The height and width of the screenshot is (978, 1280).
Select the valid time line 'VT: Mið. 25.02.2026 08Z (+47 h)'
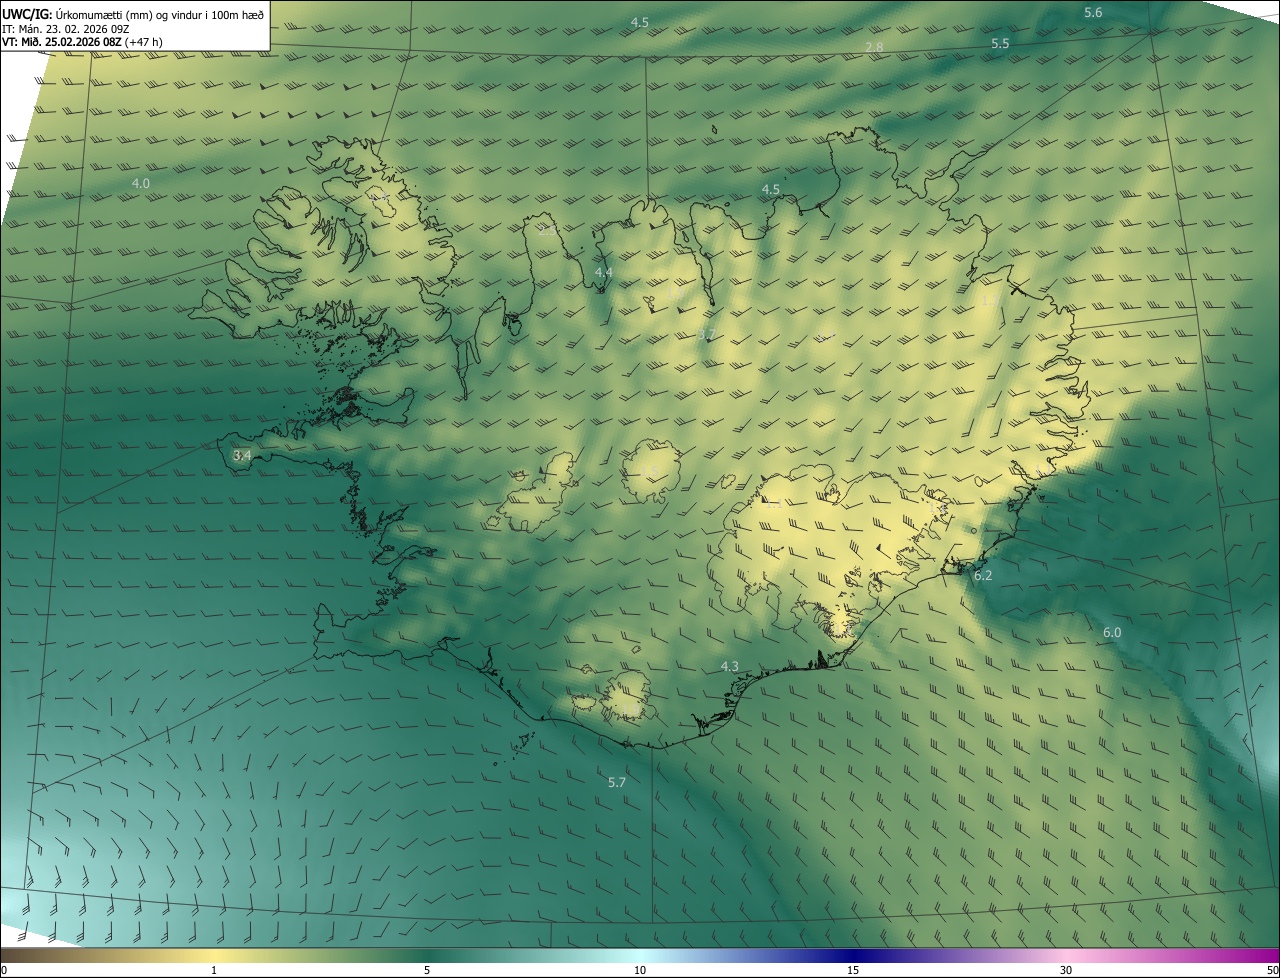pyautogui.click(x=82, y=42)
